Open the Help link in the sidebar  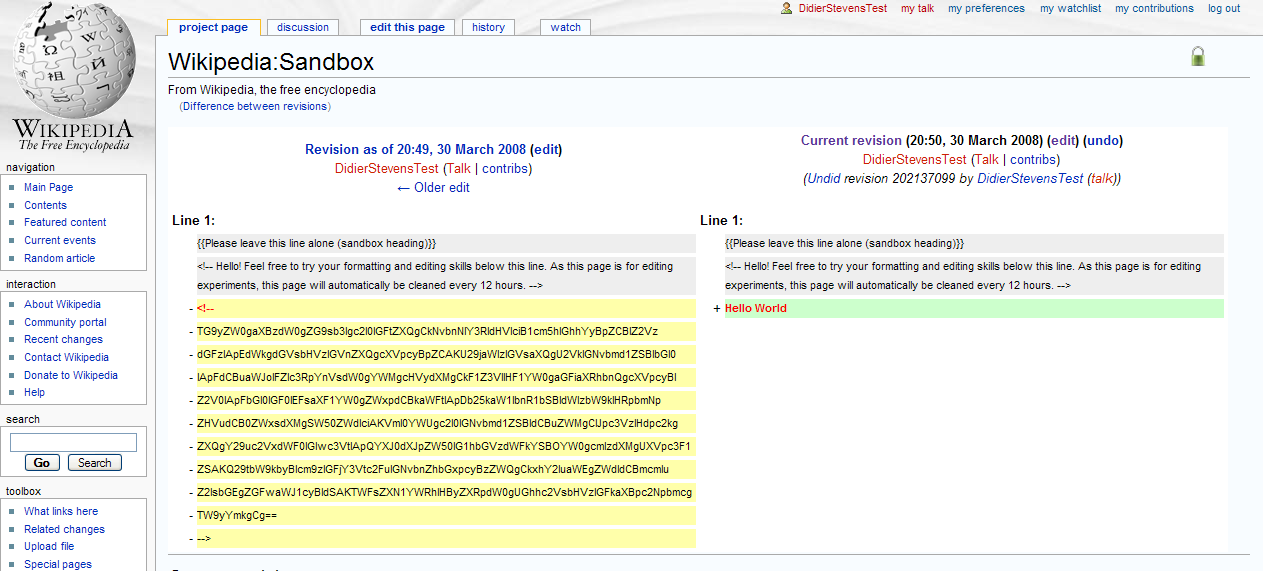[35, 392]
